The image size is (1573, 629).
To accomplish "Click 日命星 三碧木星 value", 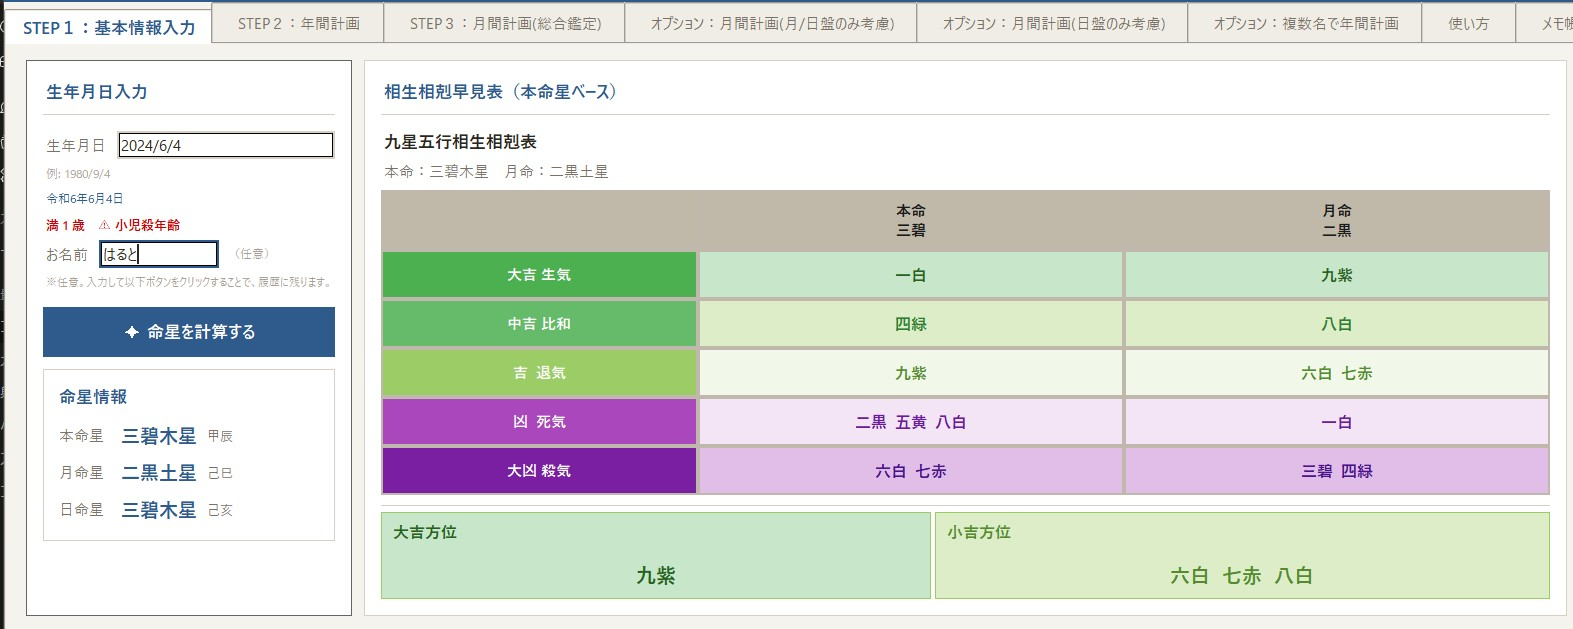I will [x=159, y=510].
